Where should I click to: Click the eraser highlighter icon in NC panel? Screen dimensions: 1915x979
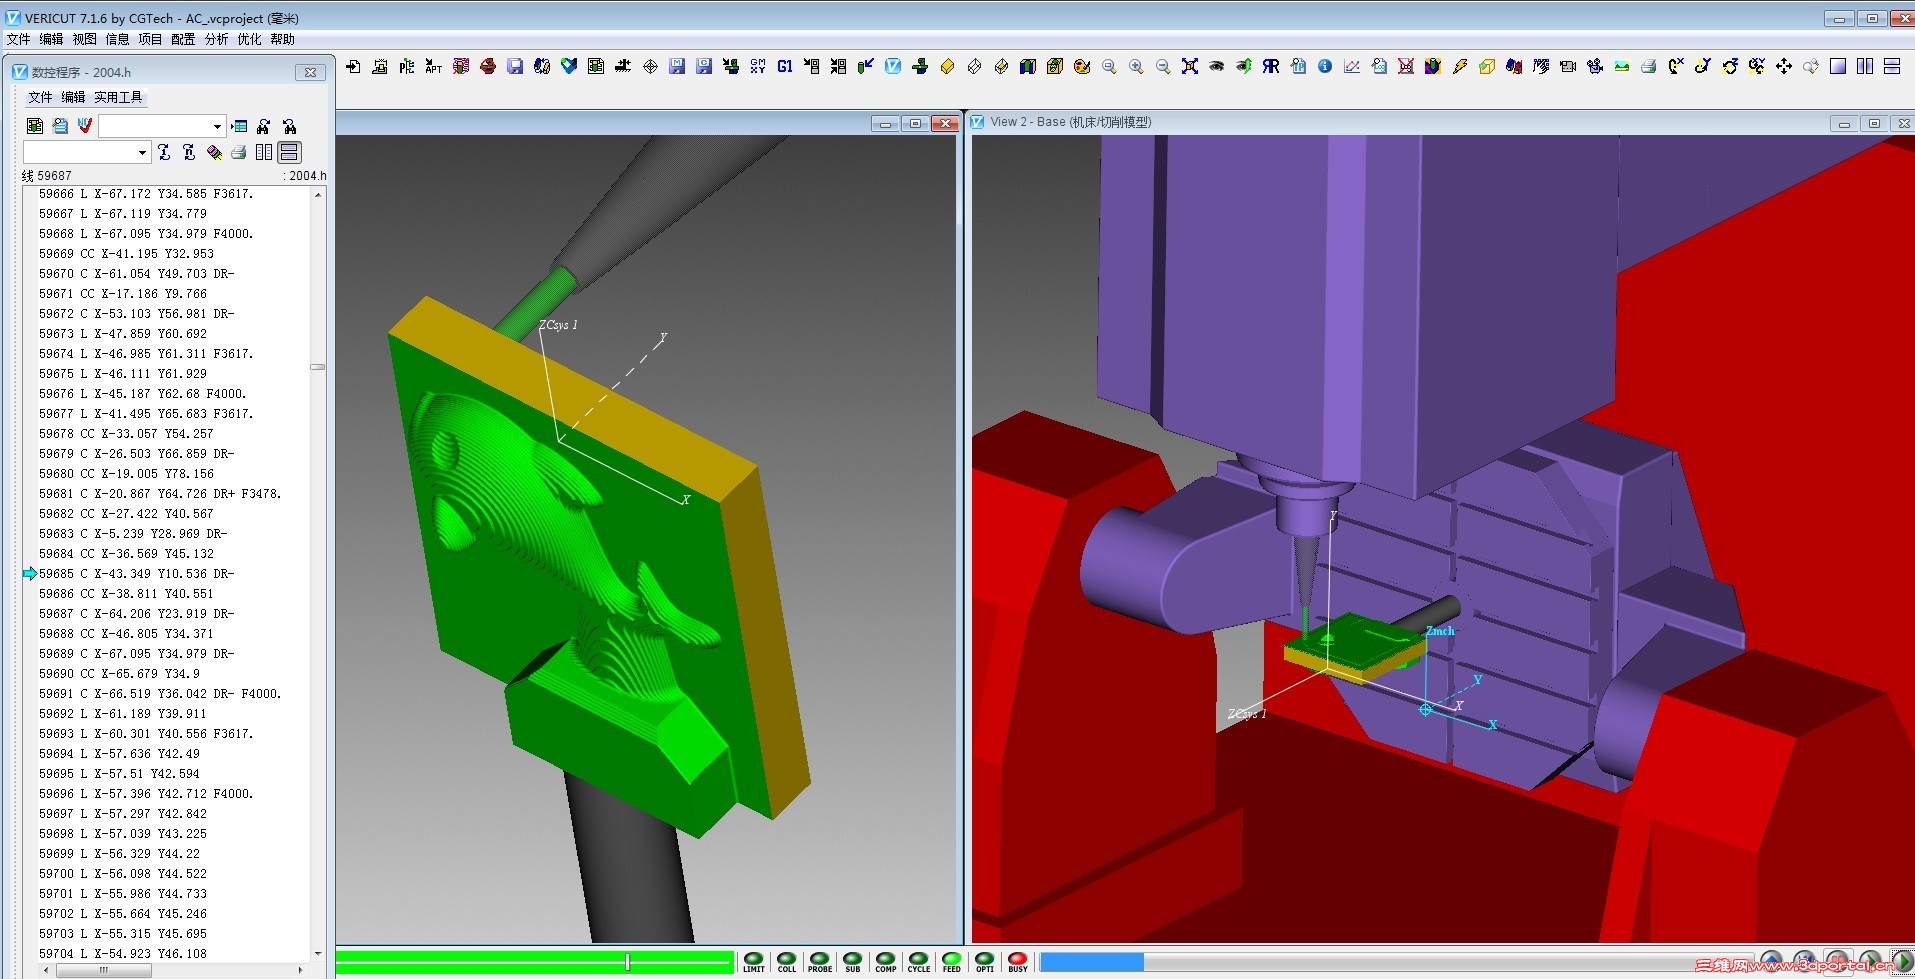pos(214,152)
